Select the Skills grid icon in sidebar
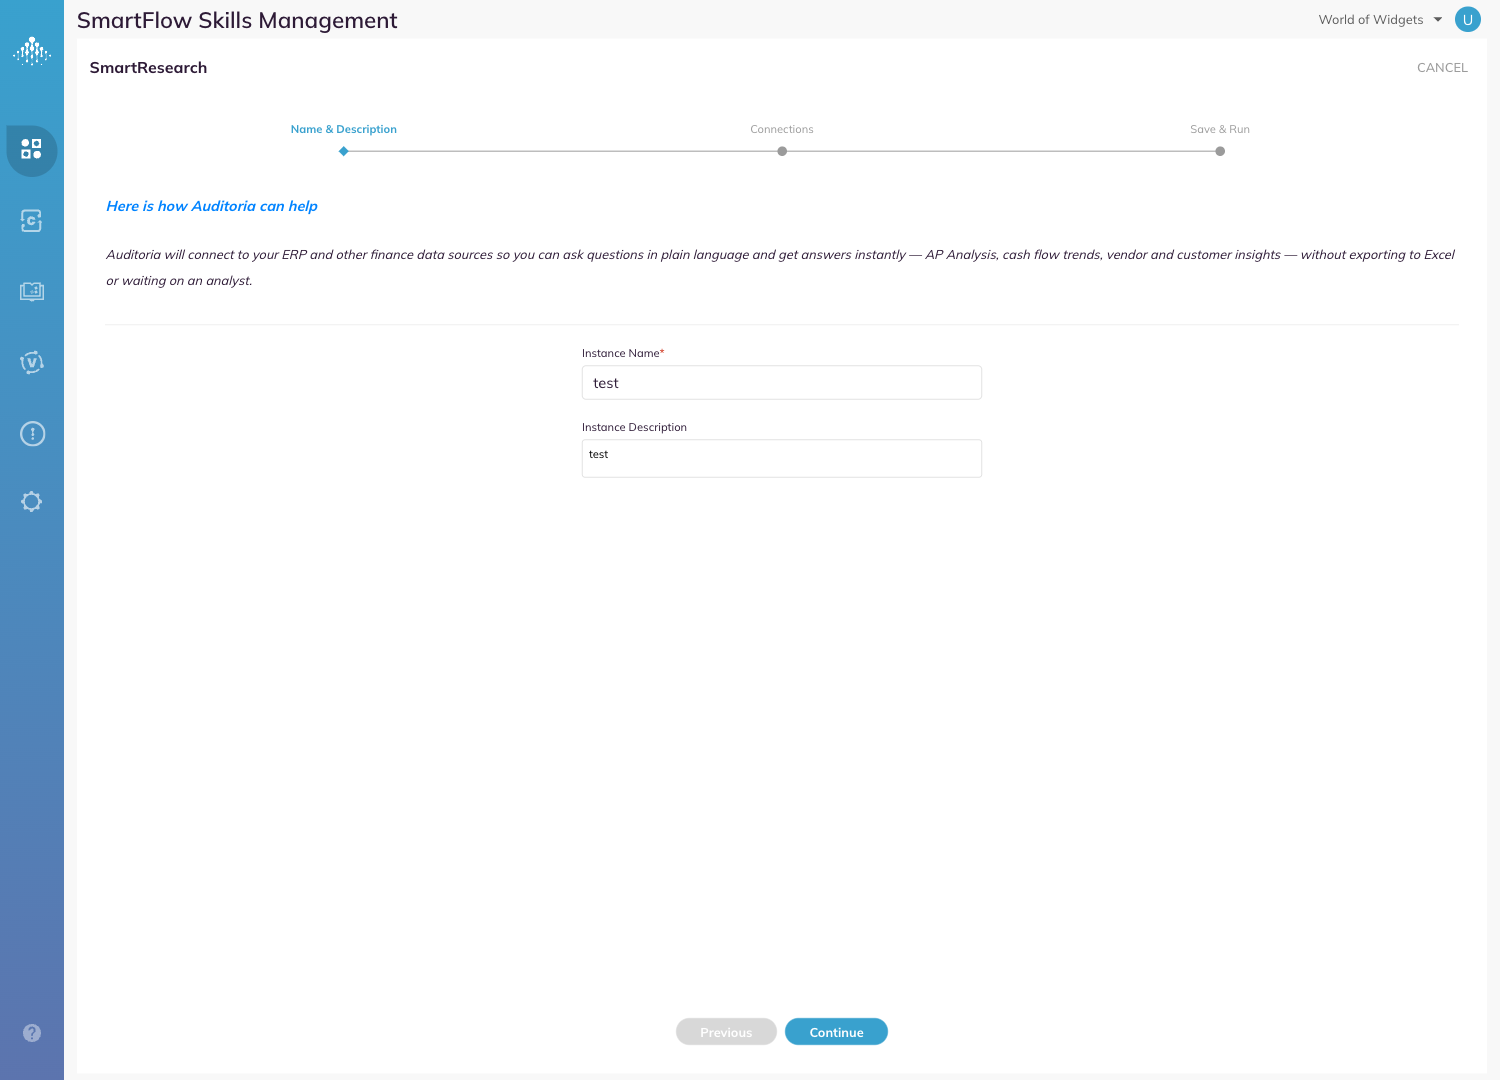This screenshot has width=1500, height=1080. click(32, 150)
